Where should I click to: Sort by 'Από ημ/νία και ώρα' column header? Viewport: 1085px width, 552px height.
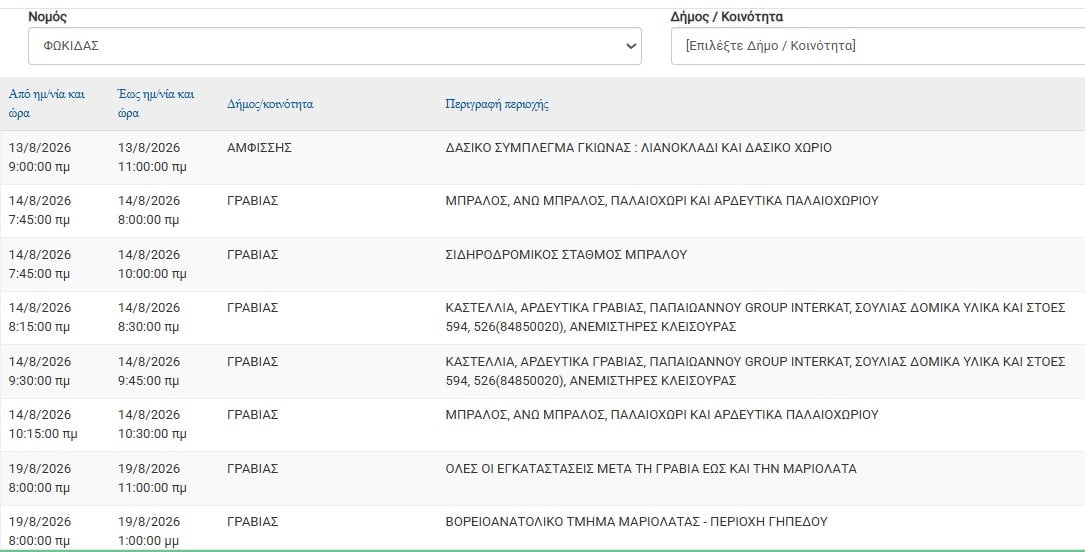pos(47,104)
